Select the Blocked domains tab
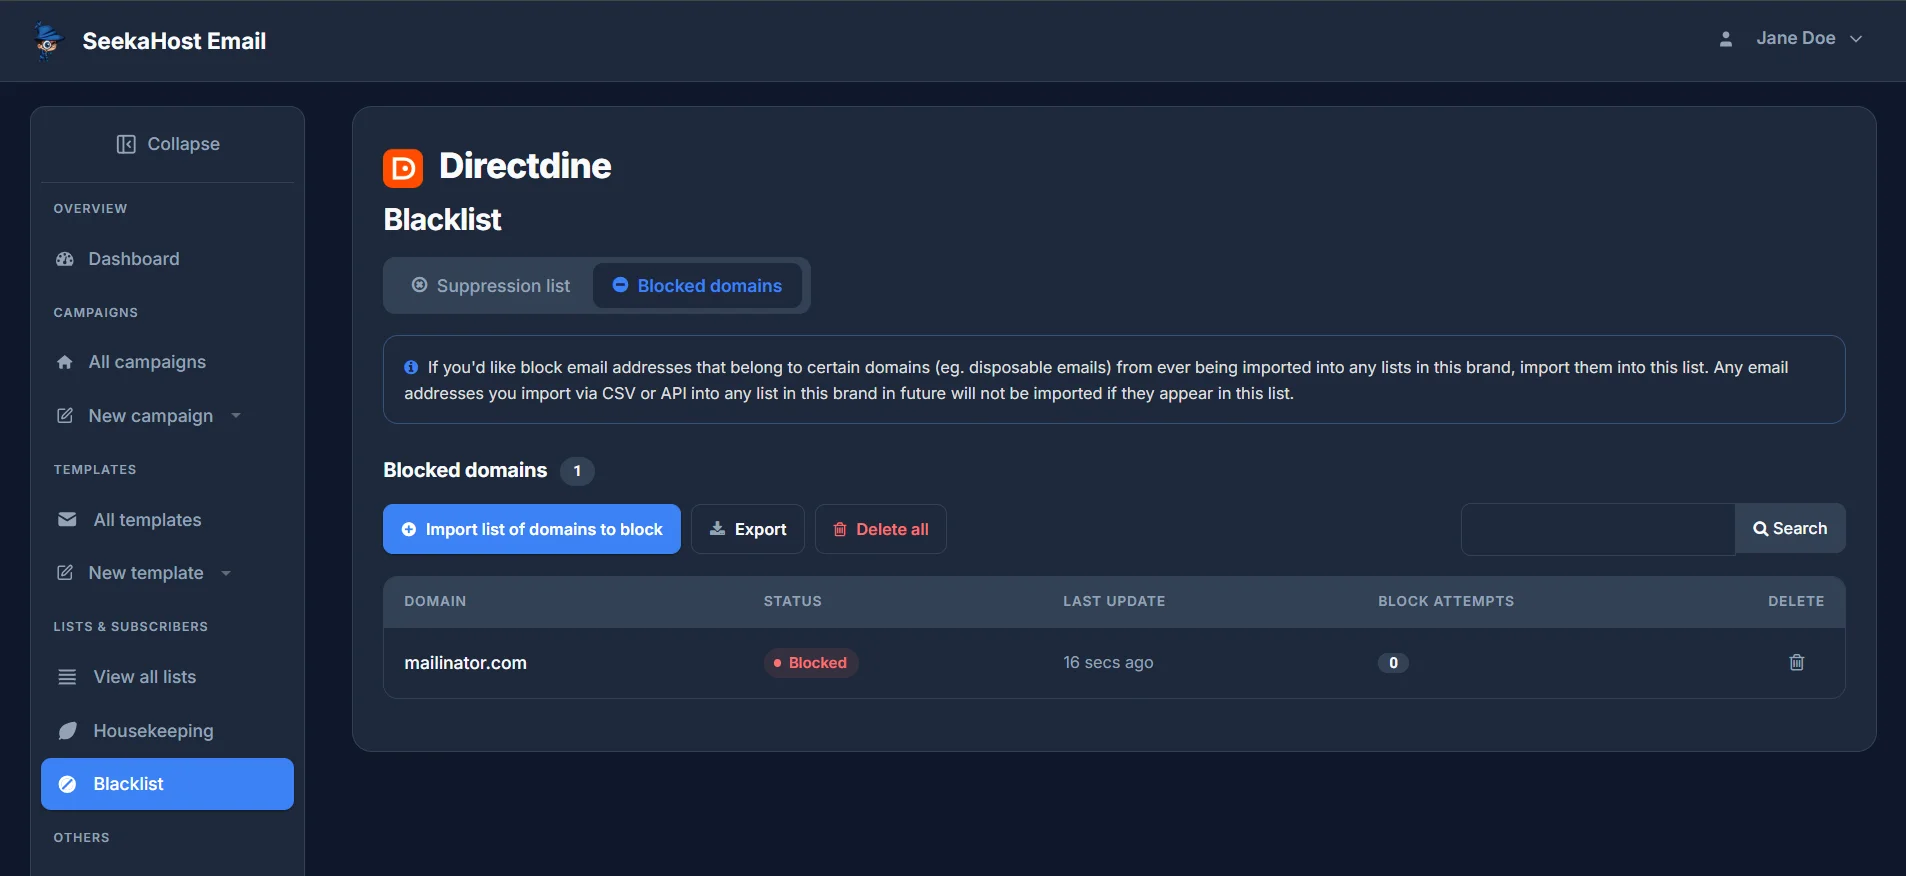 pyautogui.click(x=697, y=286)
